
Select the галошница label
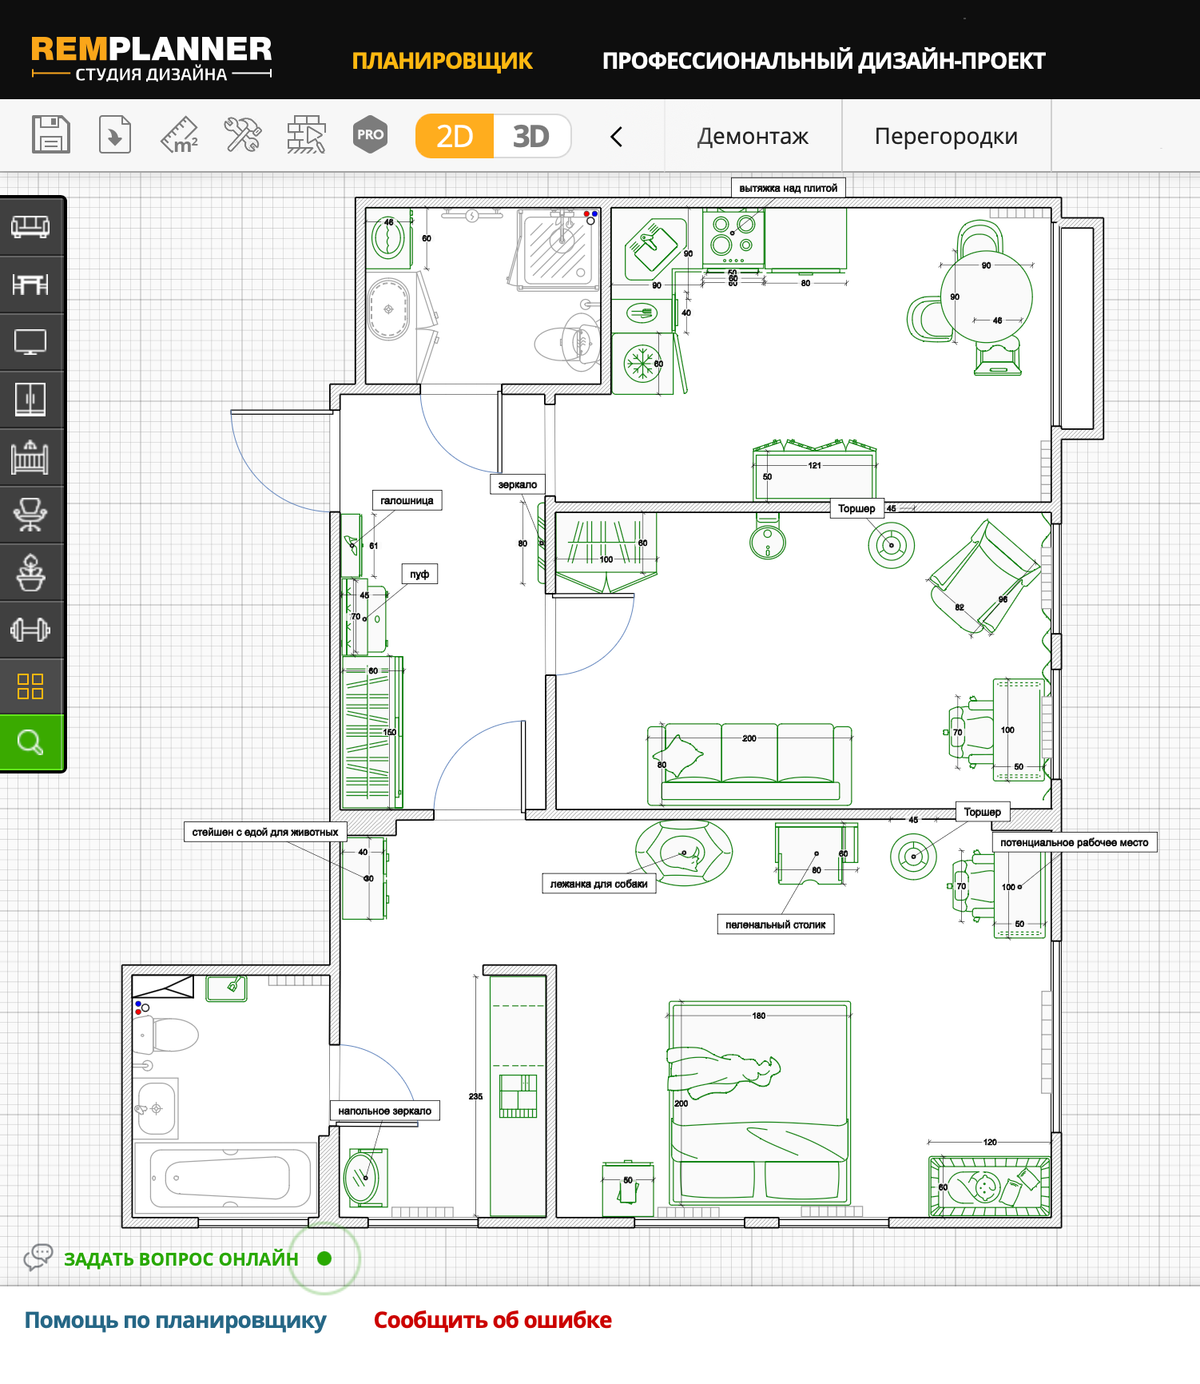[407, 500]
